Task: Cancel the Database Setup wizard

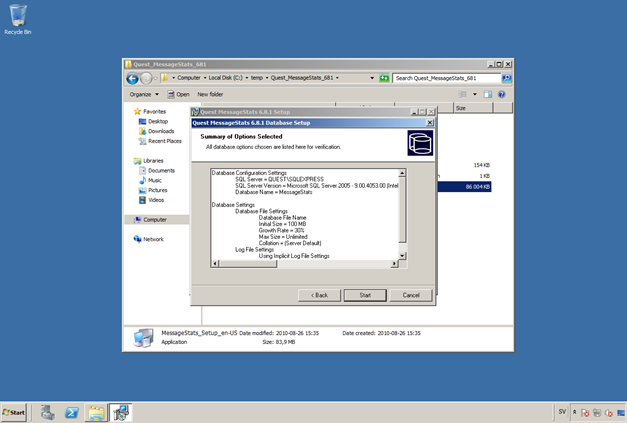Action: coord(411,295)
